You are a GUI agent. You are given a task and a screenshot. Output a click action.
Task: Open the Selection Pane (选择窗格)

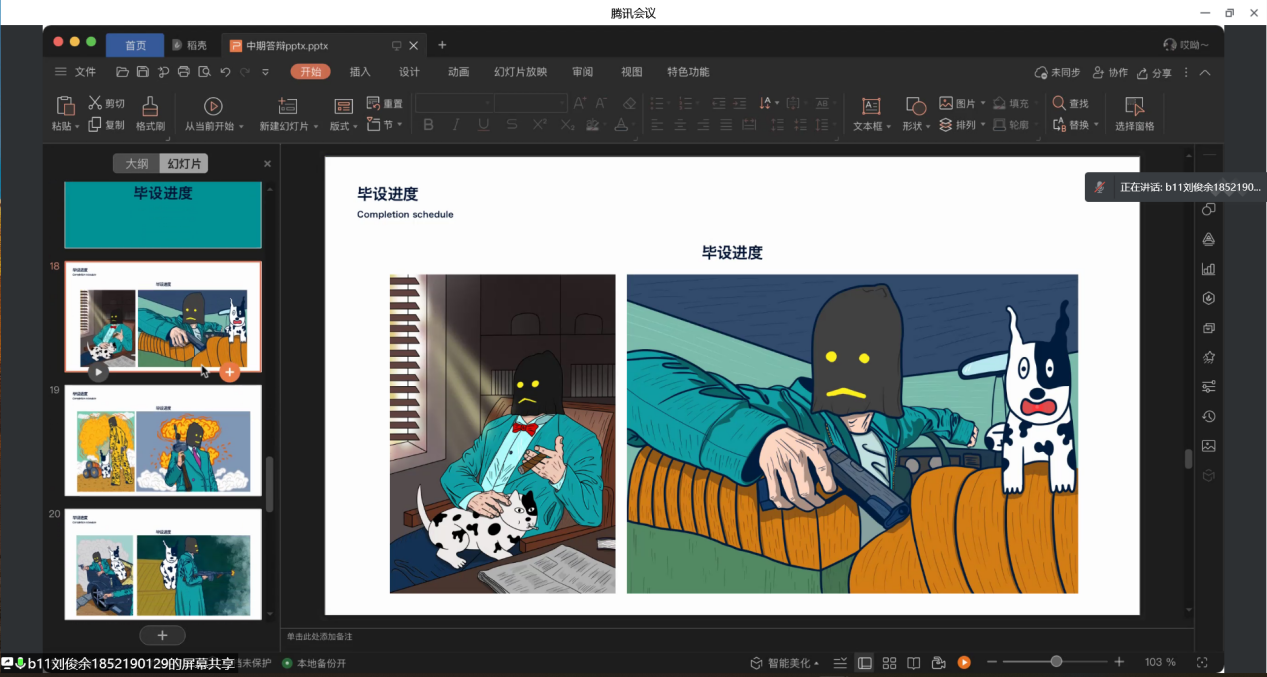[x=1134, y=113]
